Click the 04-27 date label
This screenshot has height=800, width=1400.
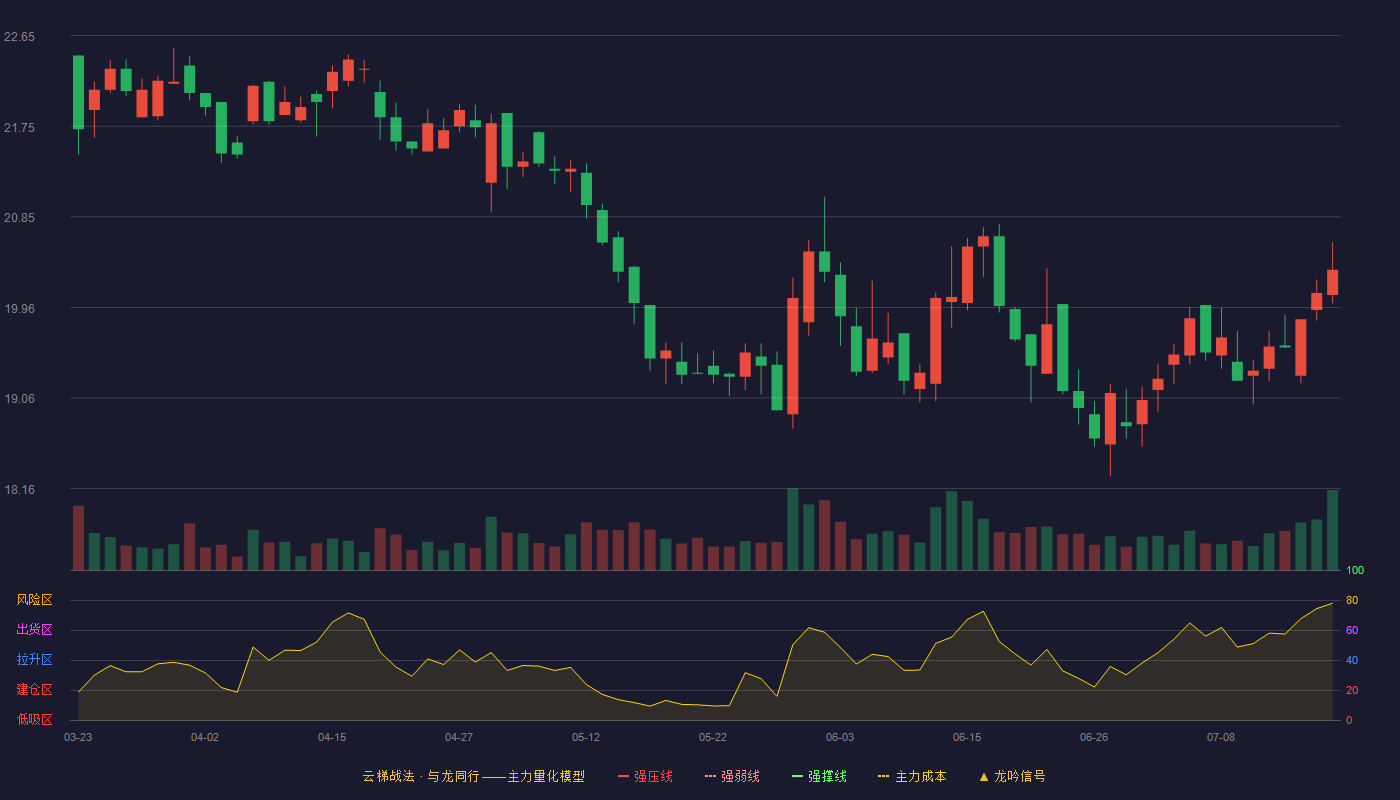coord(459,737)
